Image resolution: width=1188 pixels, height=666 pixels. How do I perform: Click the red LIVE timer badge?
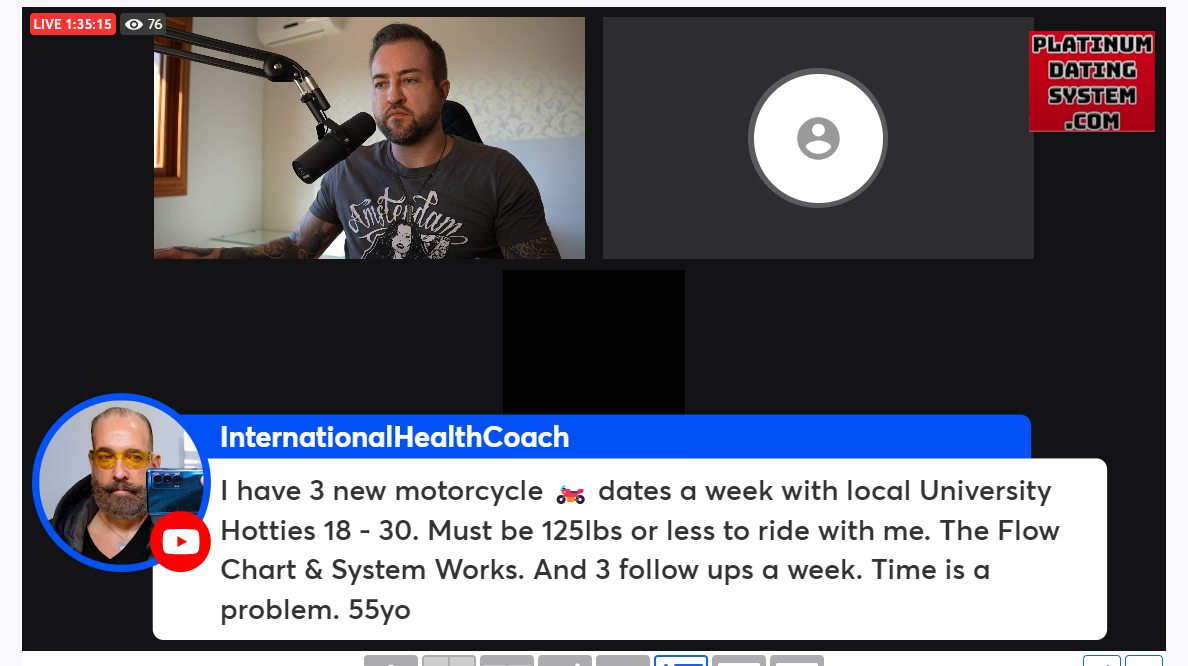tap(73, 24)
